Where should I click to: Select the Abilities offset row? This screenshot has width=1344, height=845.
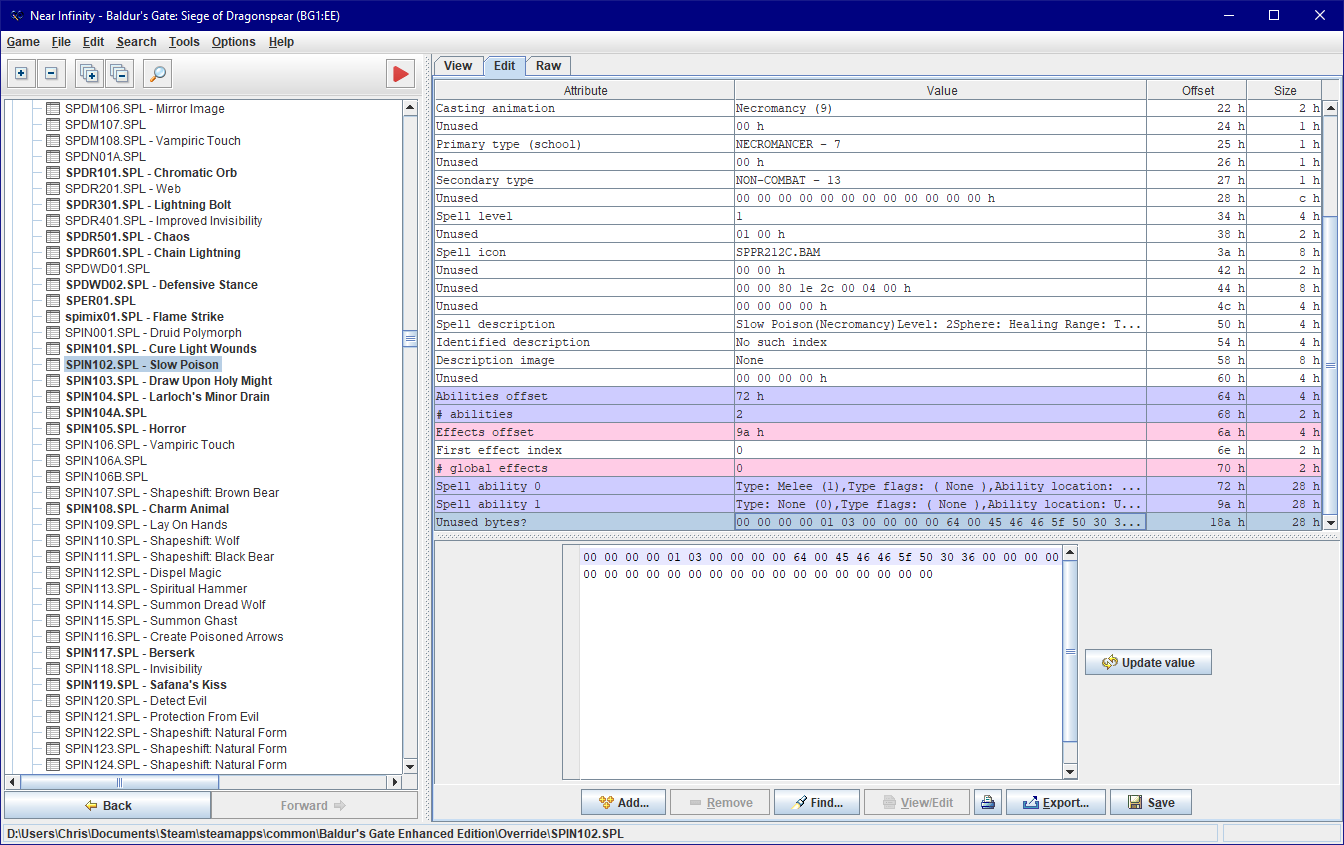coord(878,396)
